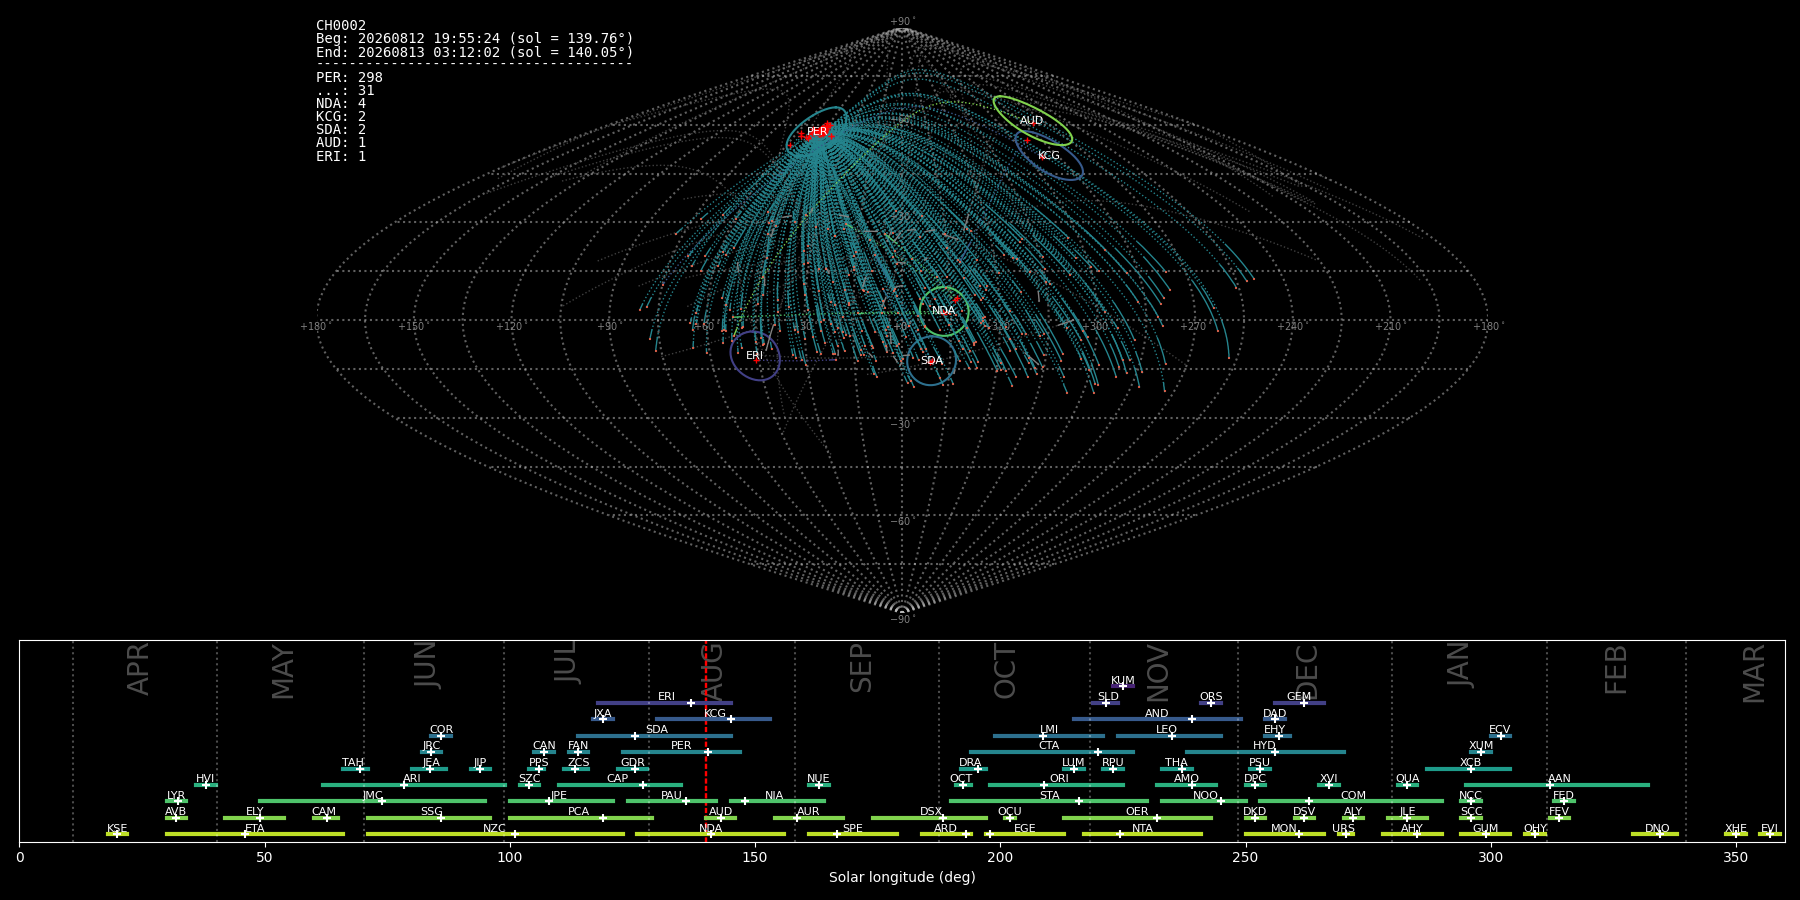Image resolution: width=1800 pixels, height=900 pixels.
Task: Select the CAP shower bar in timeline
Action: 620,785
